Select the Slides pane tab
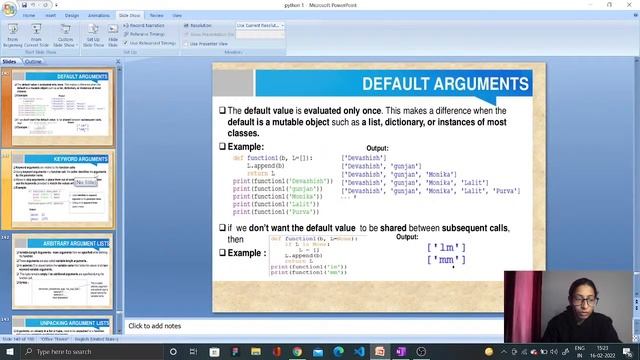 point(9,62)
